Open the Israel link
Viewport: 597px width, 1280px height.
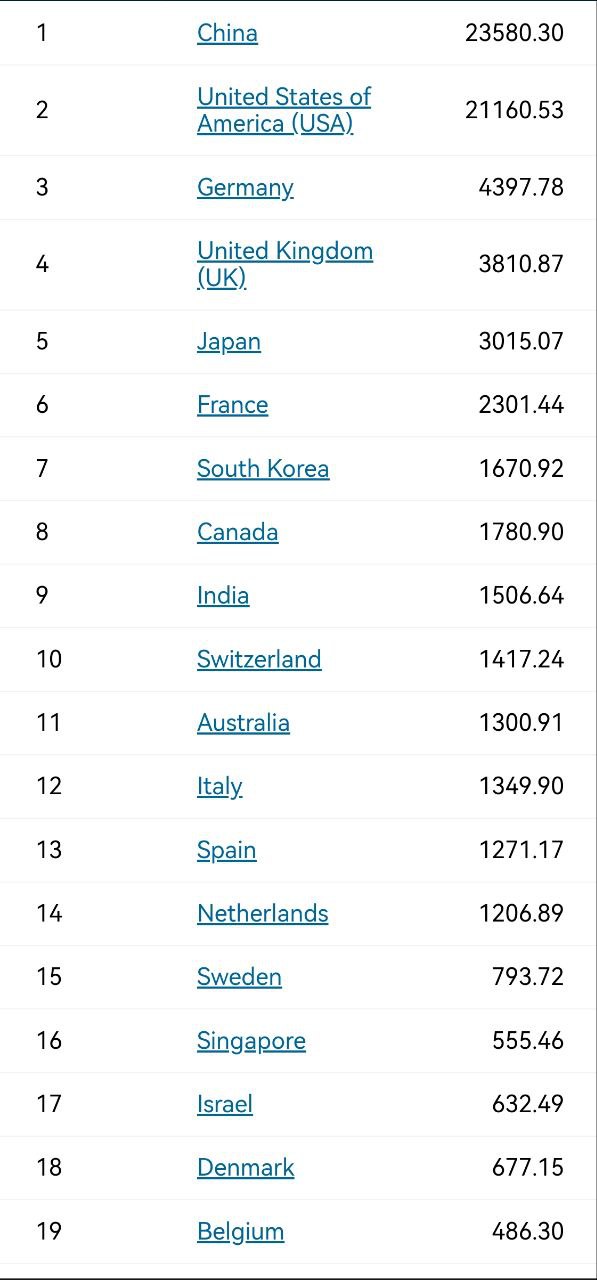(x=224, y=1104)
